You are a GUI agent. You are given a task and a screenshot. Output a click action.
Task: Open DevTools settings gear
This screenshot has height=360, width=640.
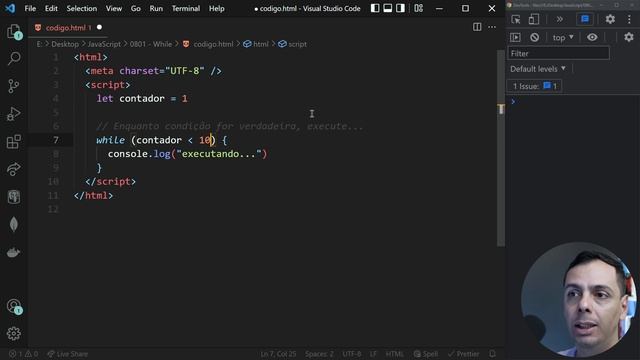pyautogui.click(x=610, y=19)
